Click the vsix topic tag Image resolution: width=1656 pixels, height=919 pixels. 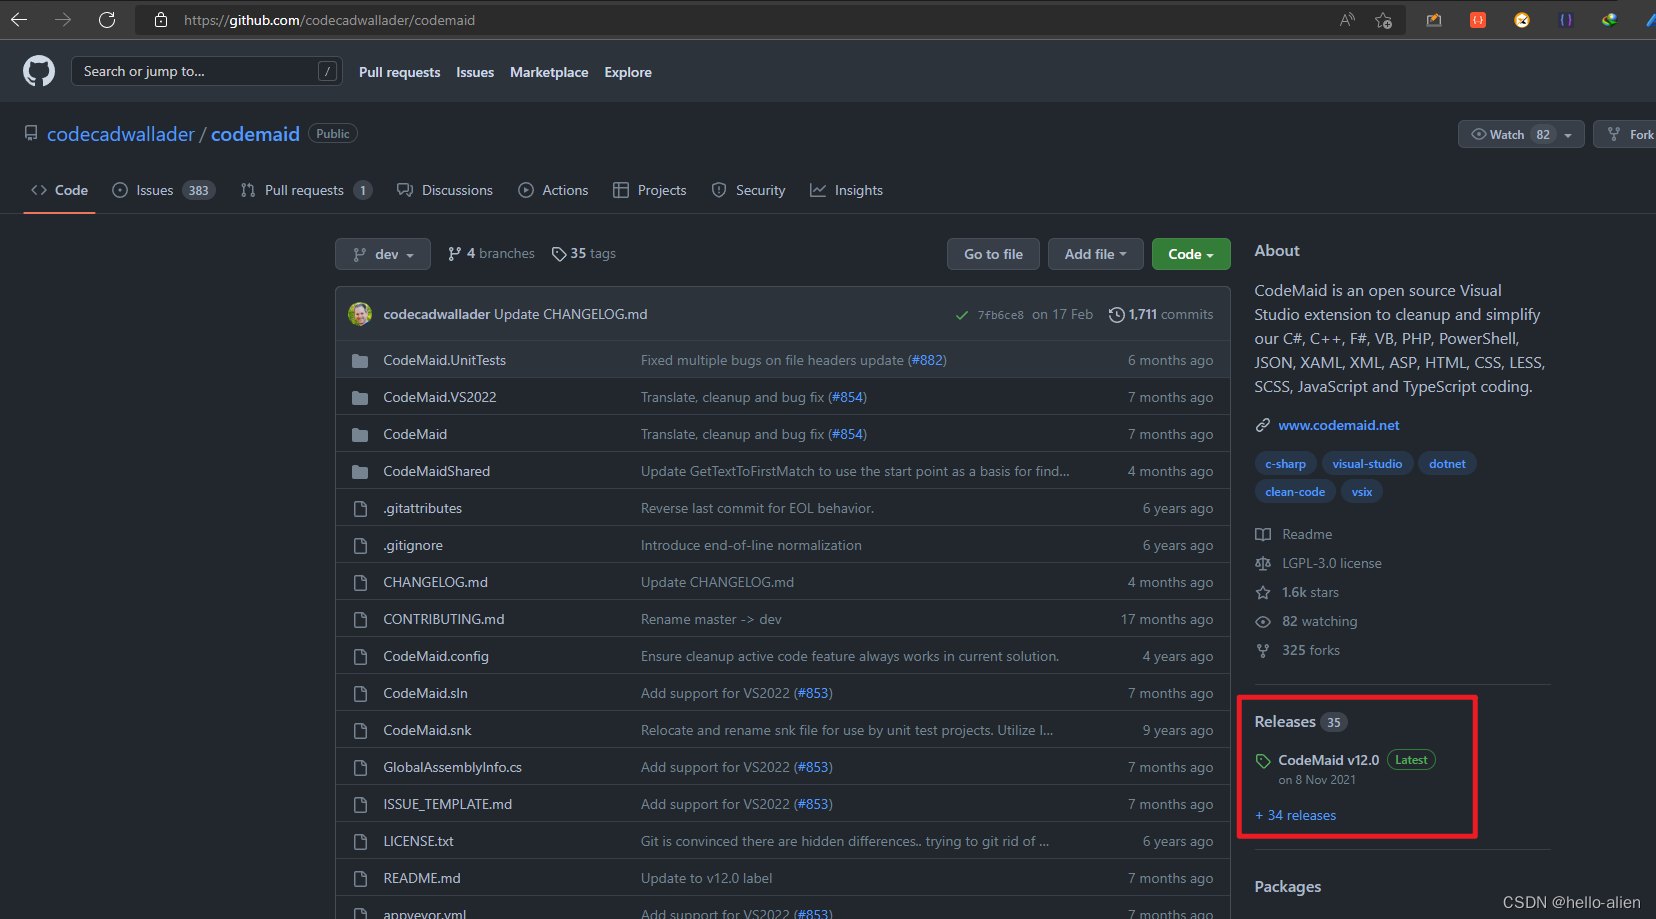tap(1362, 492)
